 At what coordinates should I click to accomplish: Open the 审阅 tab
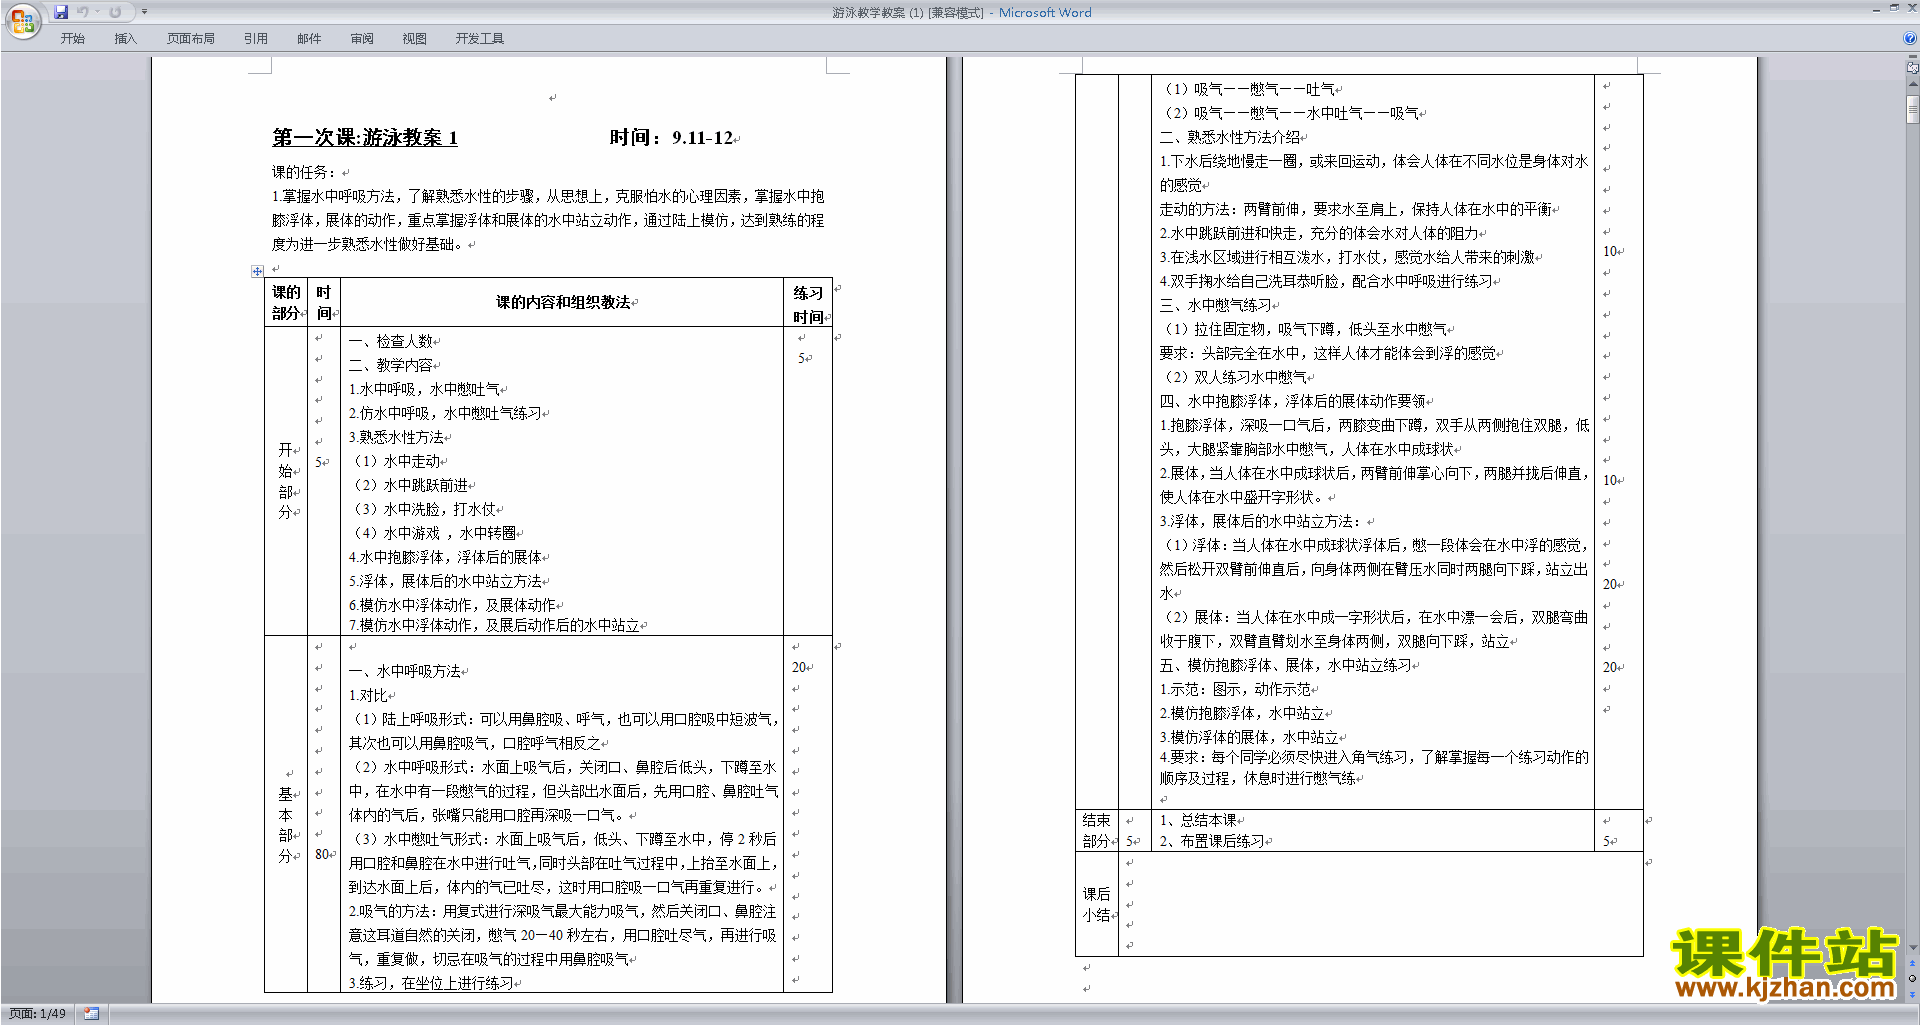click(362, 39)
